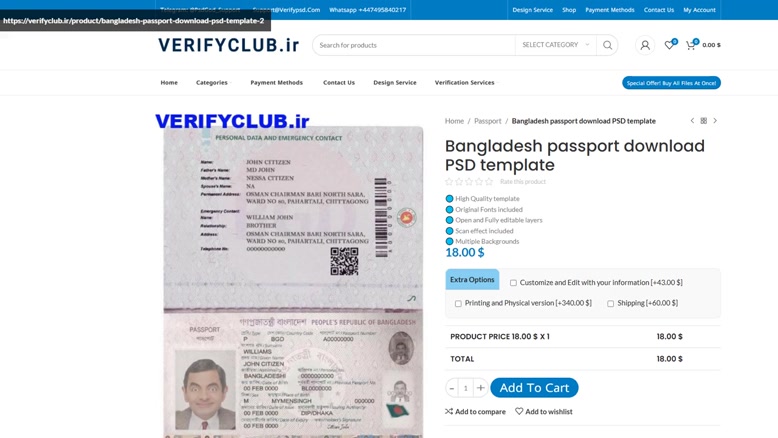Viewport: 778px width, 438px height.
Task: Open the user account icon
Action: point(645,45)
